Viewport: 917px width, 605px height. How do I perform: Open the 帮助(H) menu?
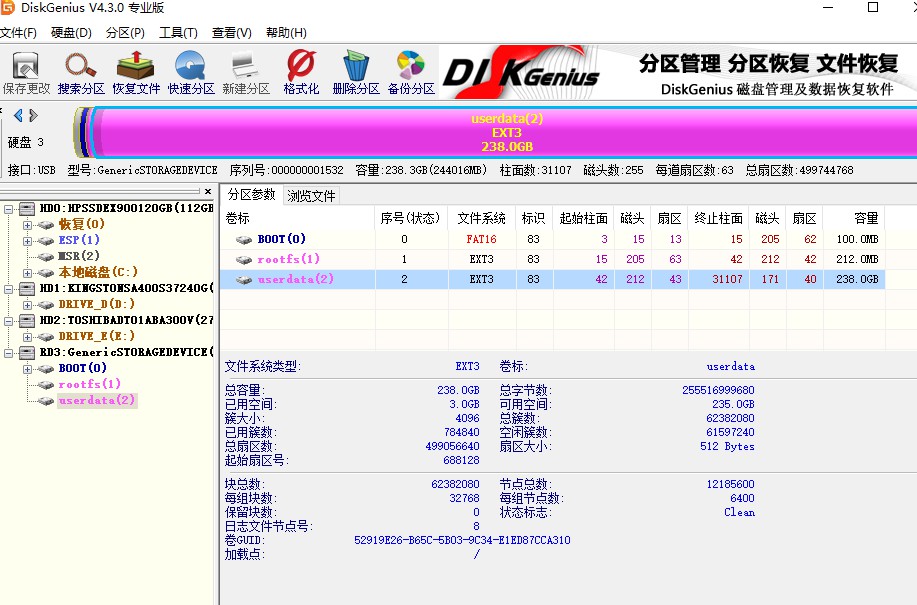(286, 33)
